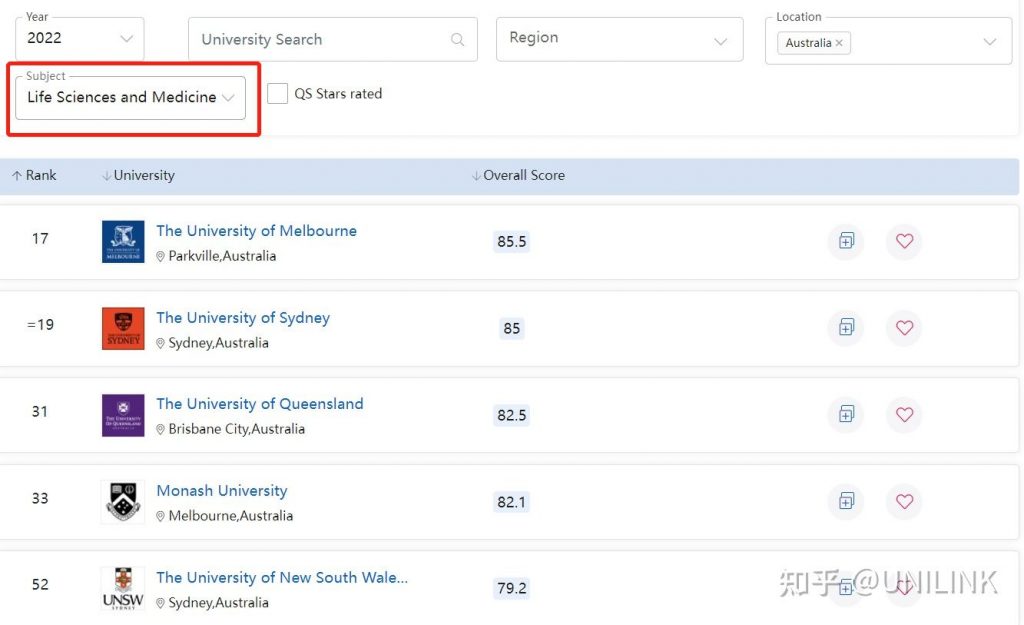
Task: Click the UNSW logo
Action: tap(123, 588)
